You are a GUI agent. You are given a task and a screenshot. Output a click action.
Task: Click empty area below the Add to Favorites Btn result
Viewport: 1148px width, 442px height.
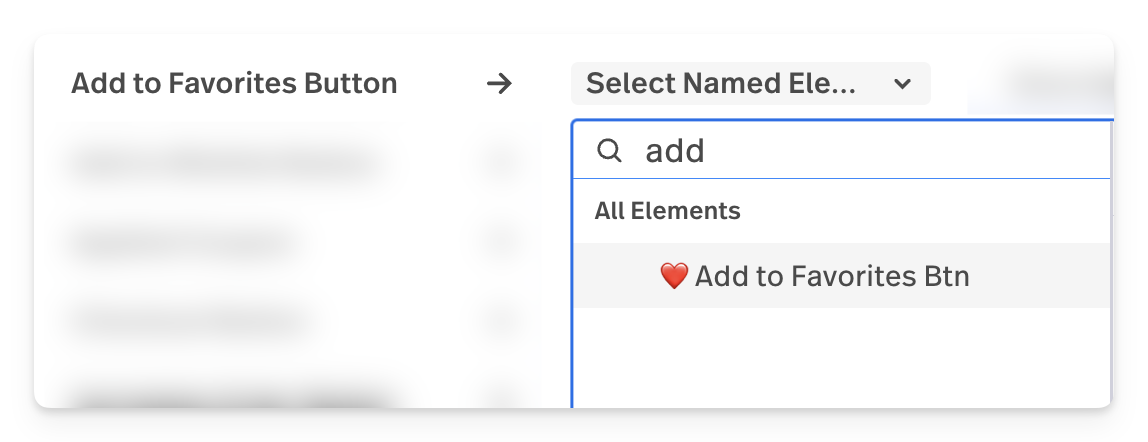842,357
